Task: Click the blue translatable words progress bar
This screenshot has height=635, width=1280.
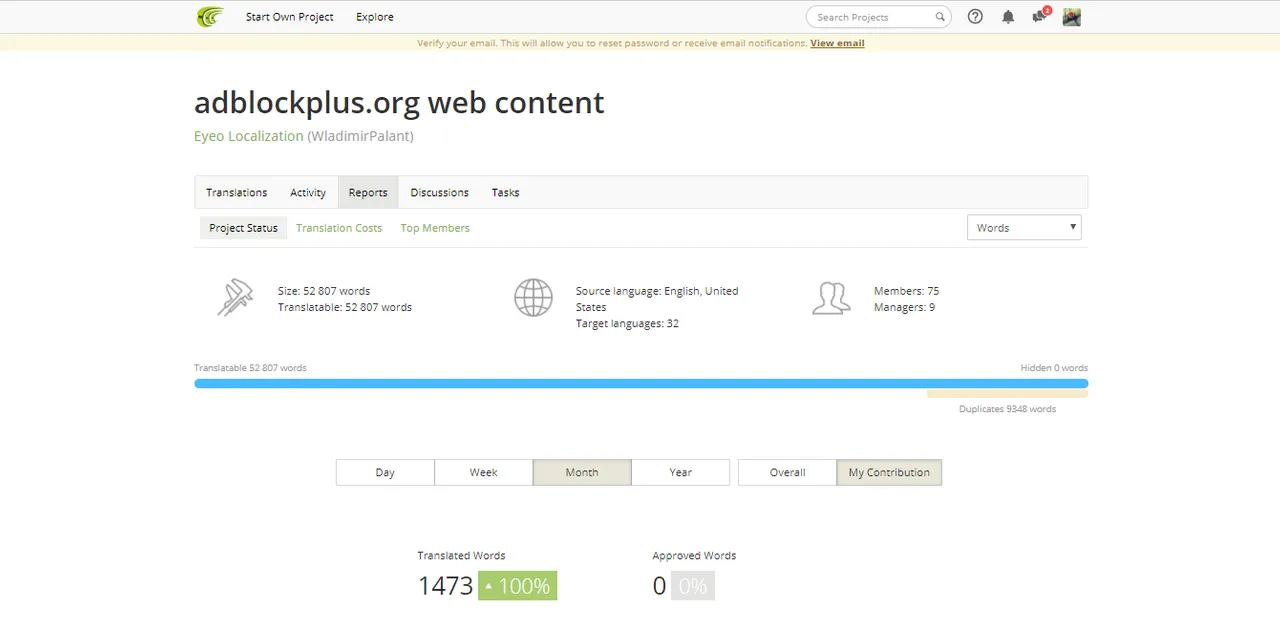Action: [x=641, y=383]
